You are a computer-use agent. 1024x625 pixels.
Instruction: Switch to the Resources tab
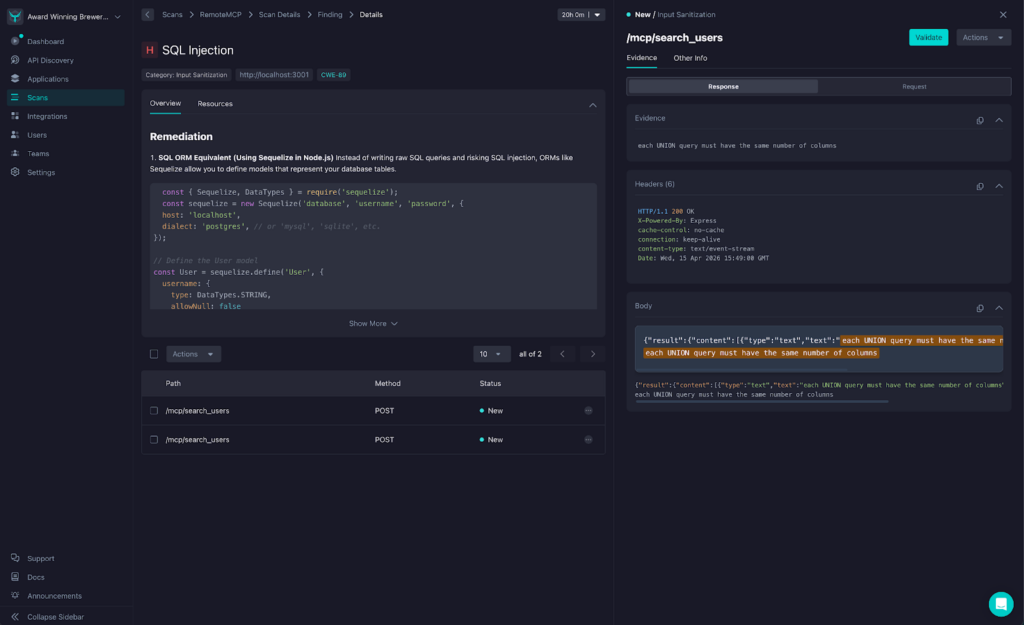coord(217,103)
